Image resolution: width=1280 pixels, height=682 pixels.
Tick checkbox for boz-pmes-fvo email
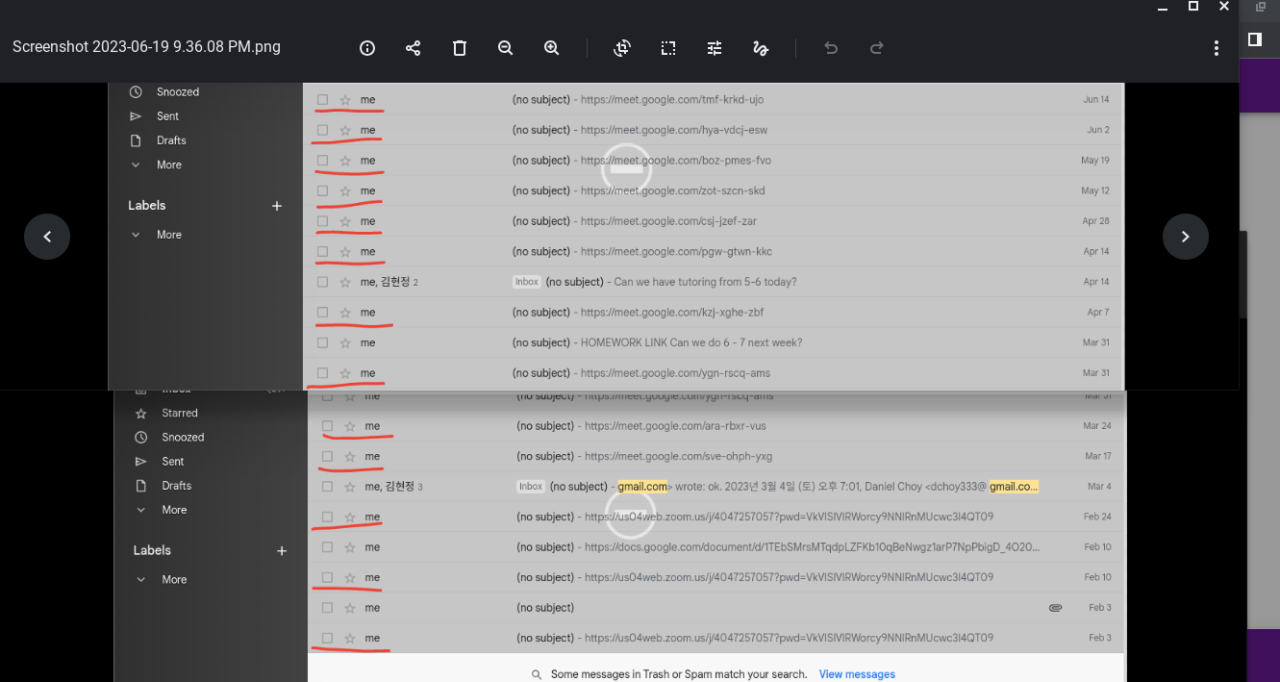(322, 160)
